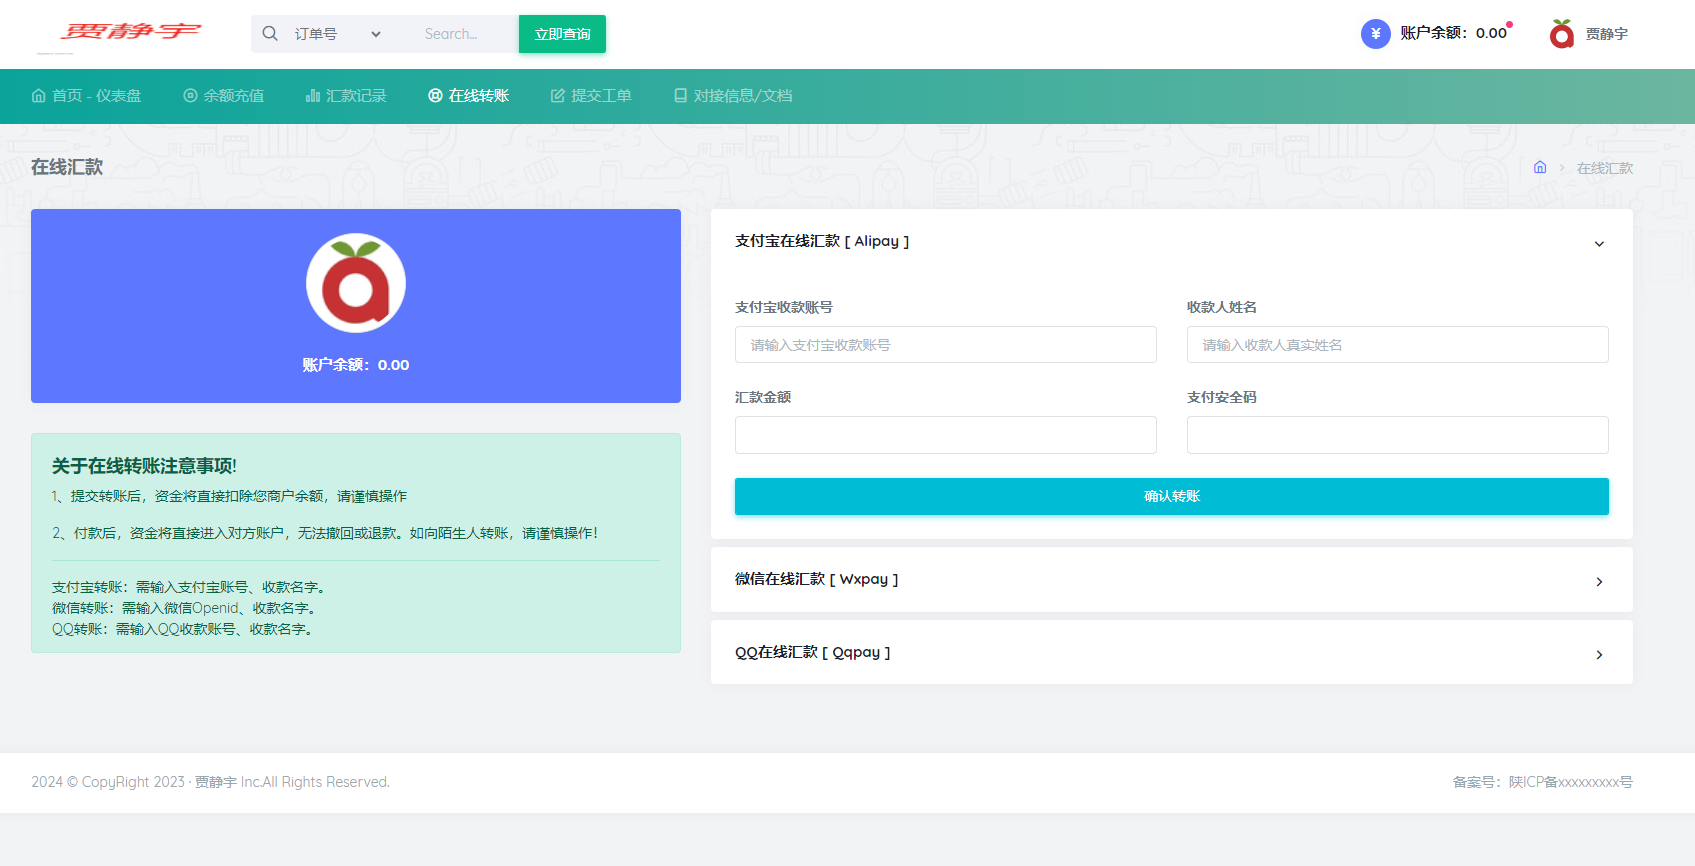Go to 首页 - 仪表盘 tab
Screen dimensions: 1695x866
tap(86, 96)
